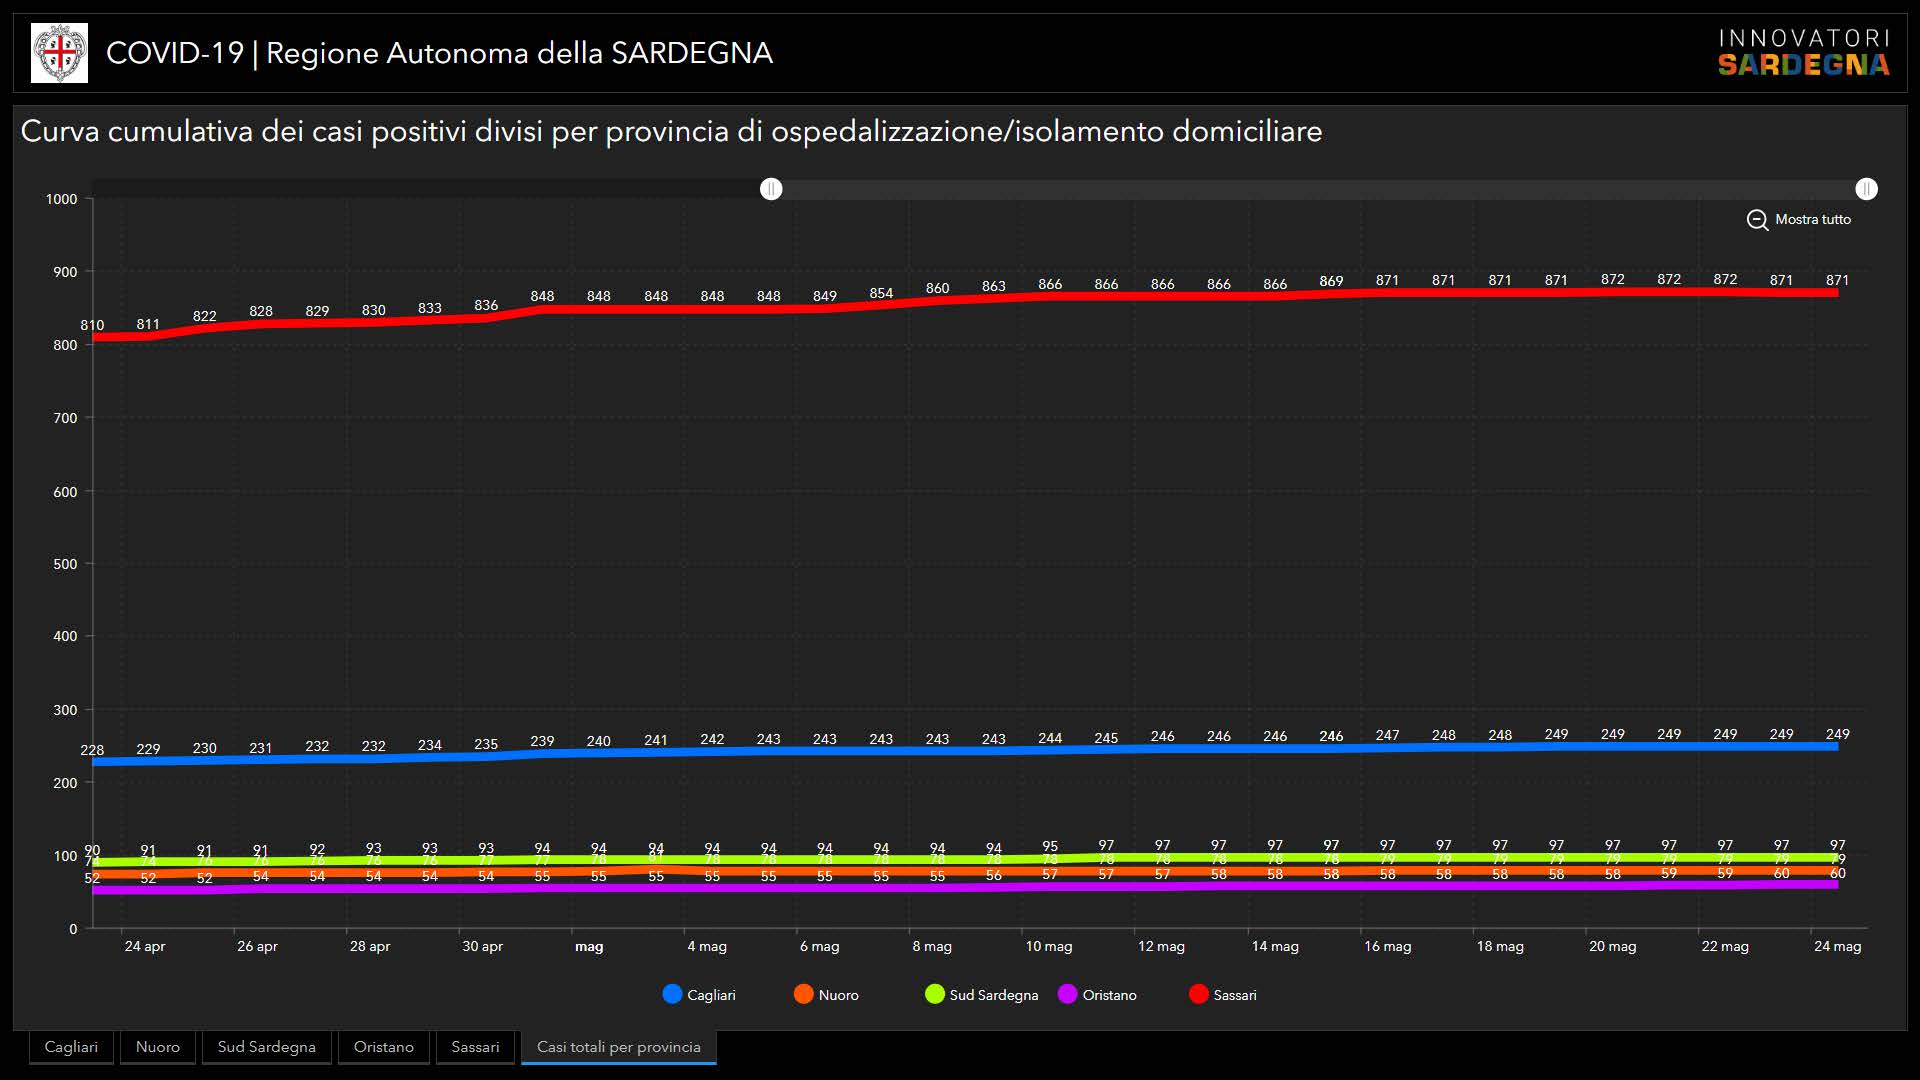Viewport: 1920px width, 1080px height.
Task: Click the unselected range scrollbar track
Action: point(430,189)
